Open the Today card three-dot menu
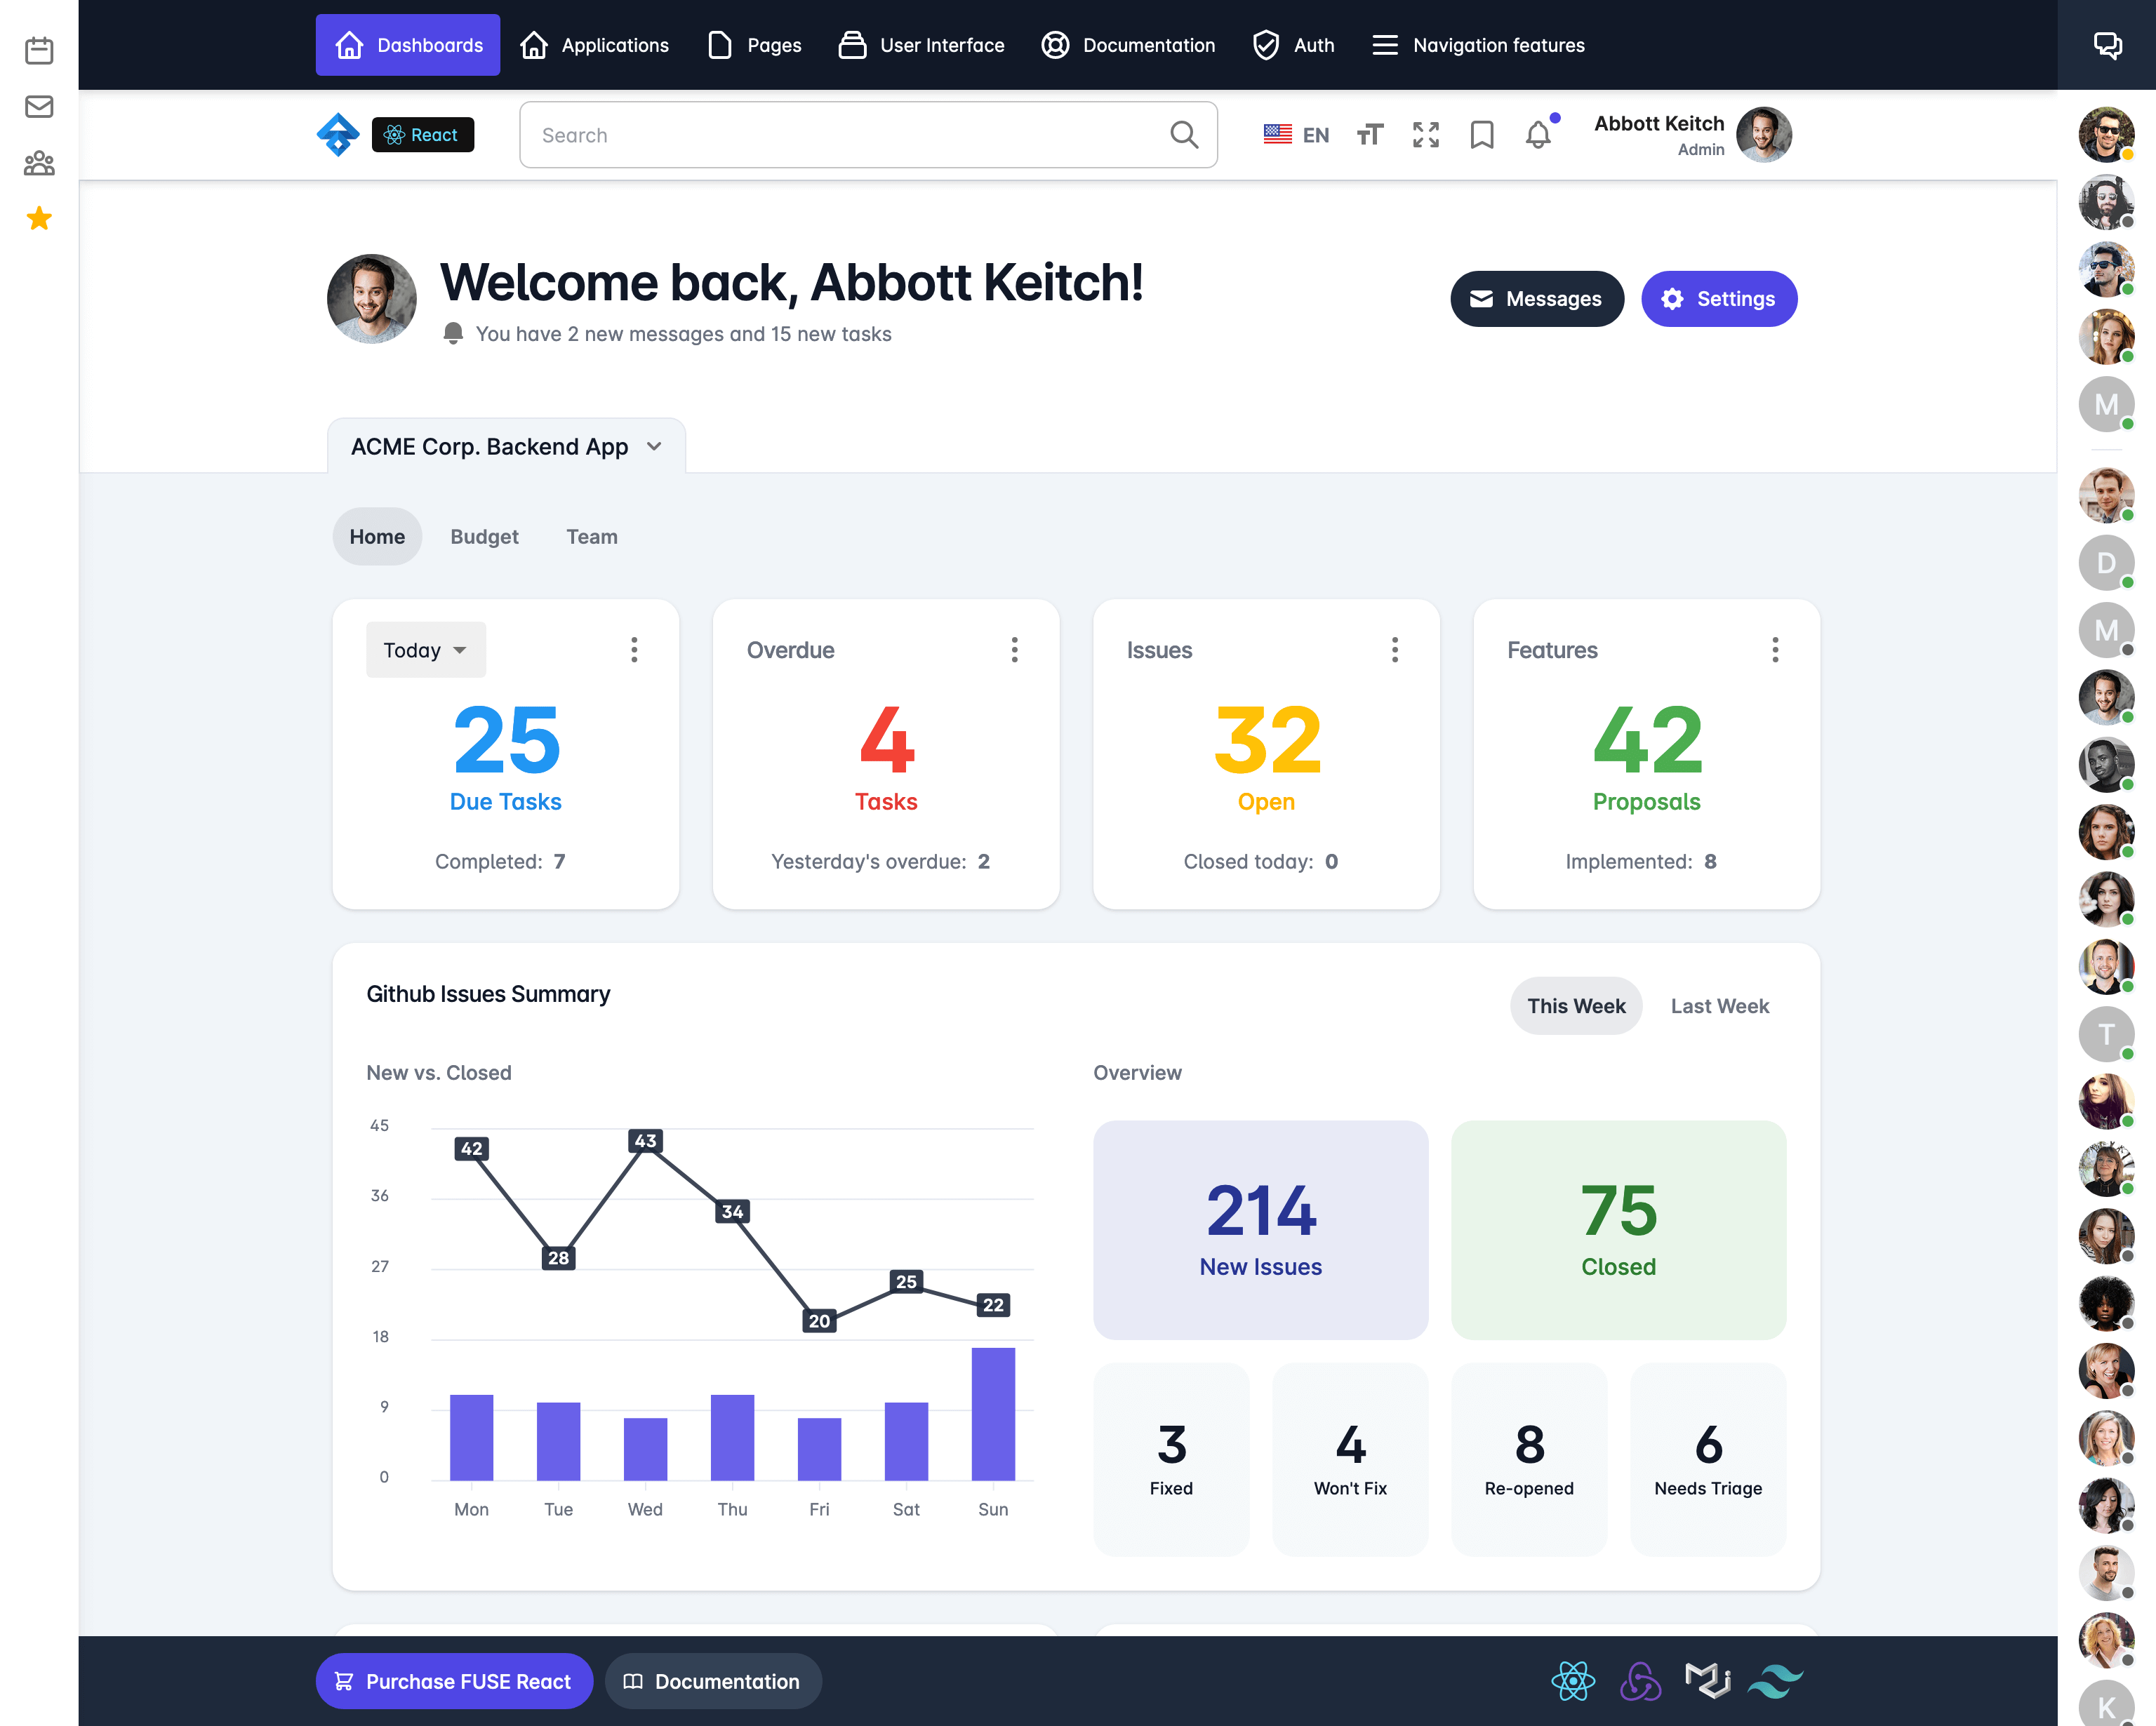The height and width of the screenshot is (1726, 2156). pos(634,650)
